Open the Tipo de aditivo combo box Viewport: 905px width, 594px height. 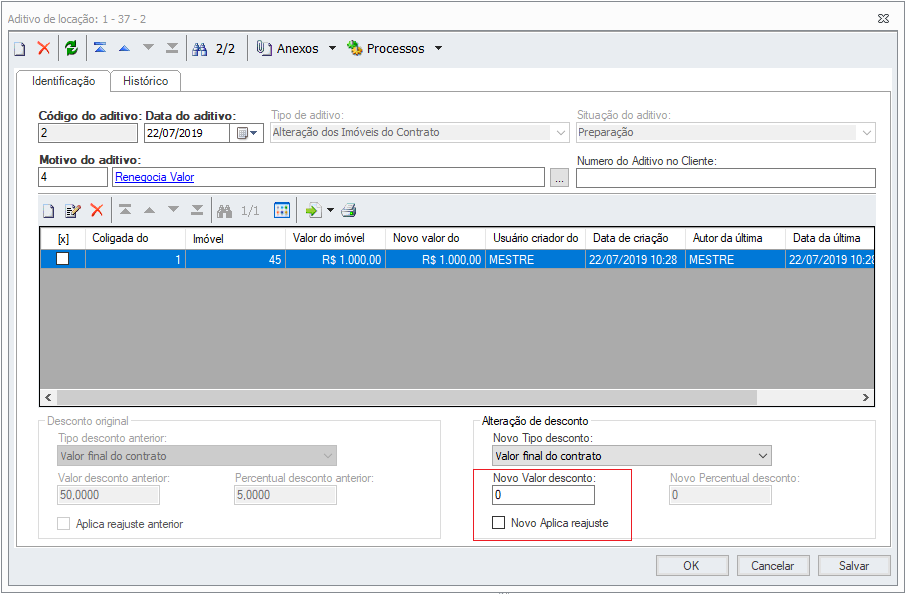(x=420, y=133)
